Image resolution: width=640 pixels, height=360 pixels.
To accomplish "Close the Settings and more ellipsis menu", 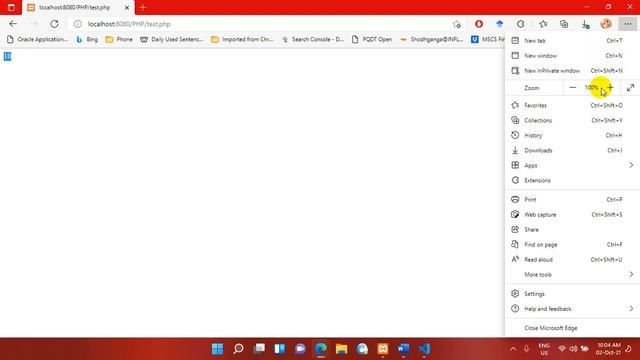I will click(627, 24).
